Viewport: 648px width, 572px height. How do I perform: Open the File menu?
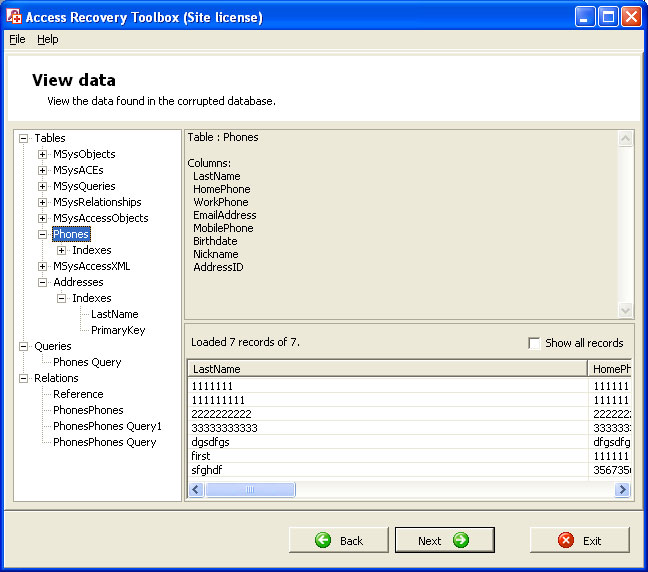(17, 39)
